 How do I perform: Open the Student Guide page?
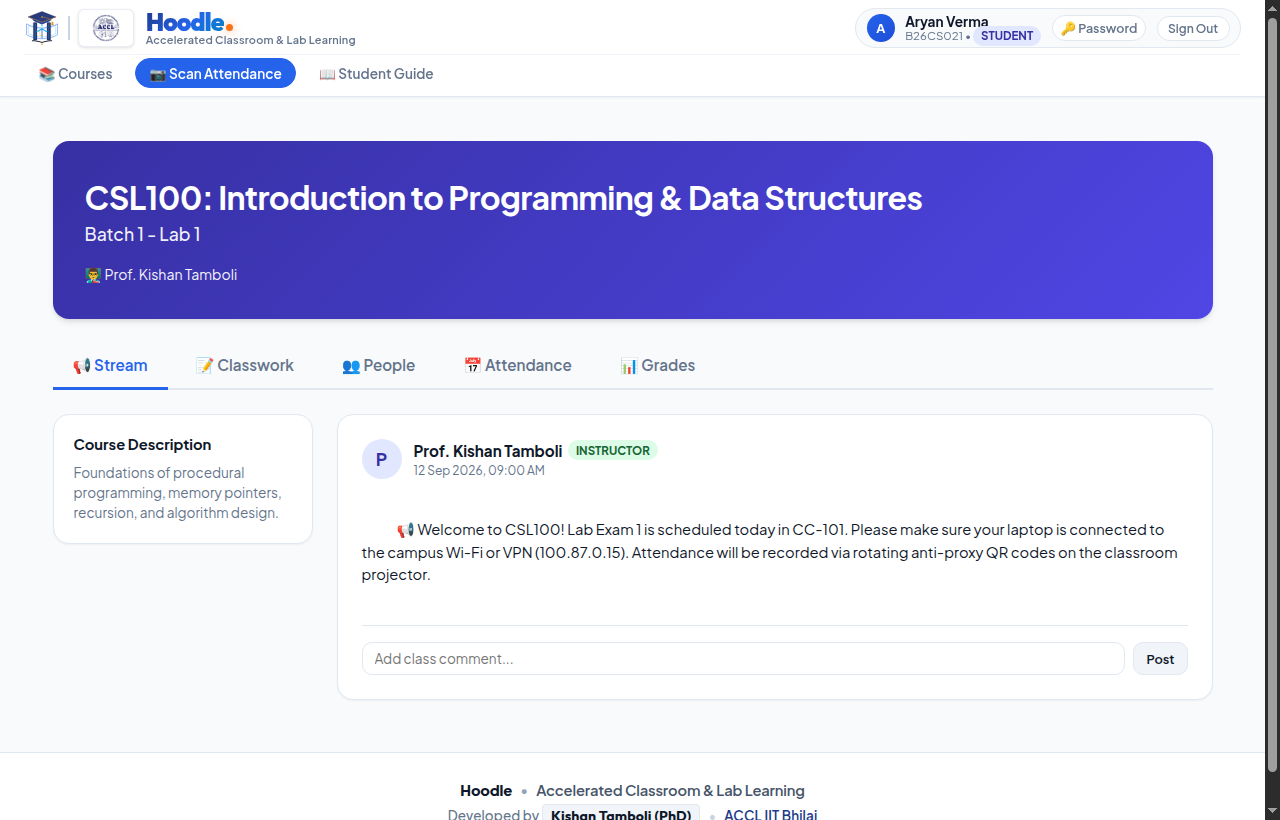376,73
